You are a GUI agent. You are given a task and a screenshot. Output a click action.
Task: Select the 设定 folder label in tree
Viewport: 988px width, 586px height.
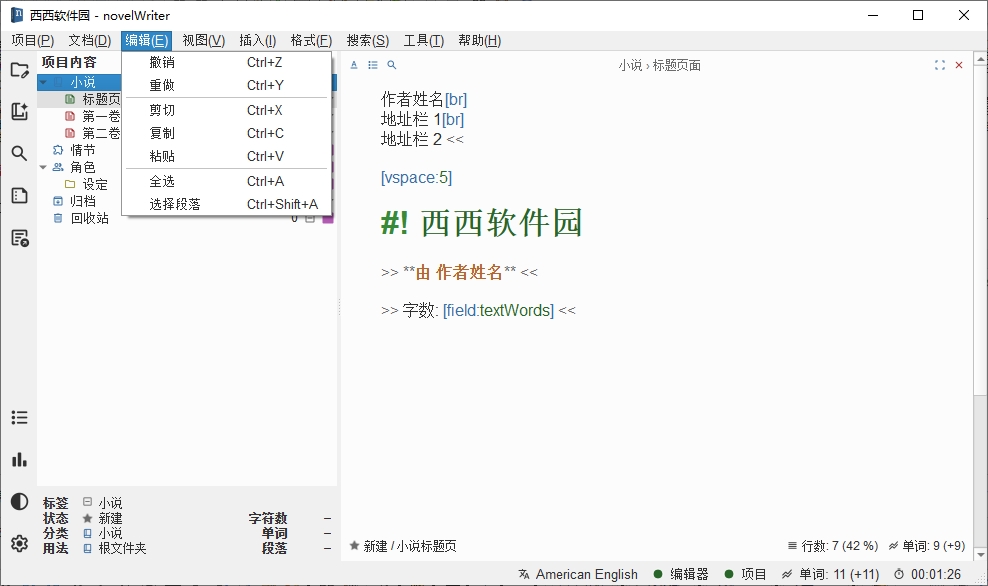[95, 184]
